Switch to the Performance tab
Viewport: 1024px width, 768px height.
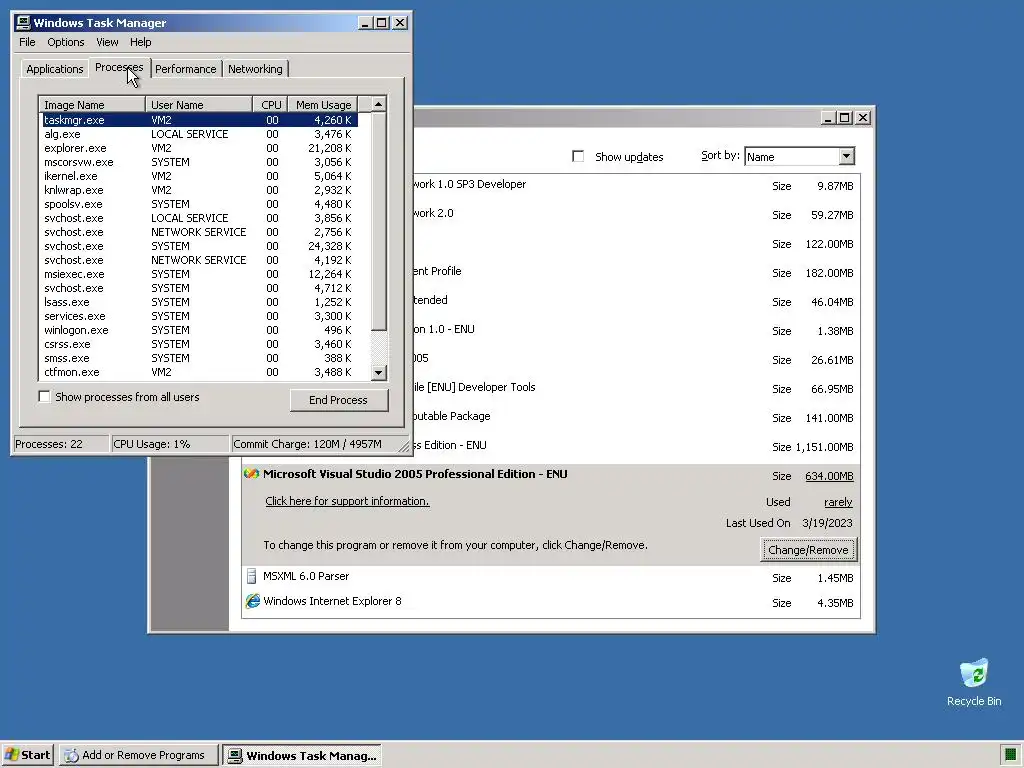point(185,69)
